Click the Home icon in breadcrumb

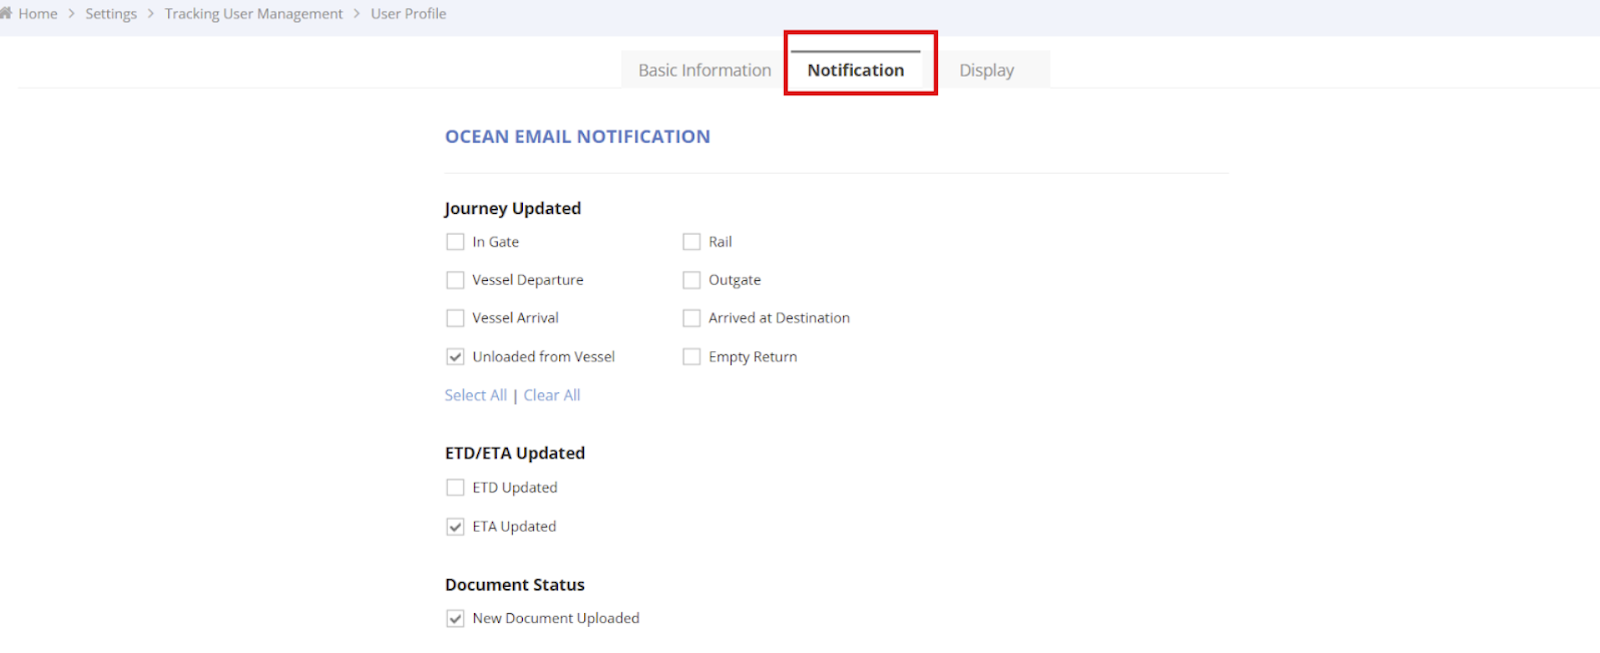[6, 14]
